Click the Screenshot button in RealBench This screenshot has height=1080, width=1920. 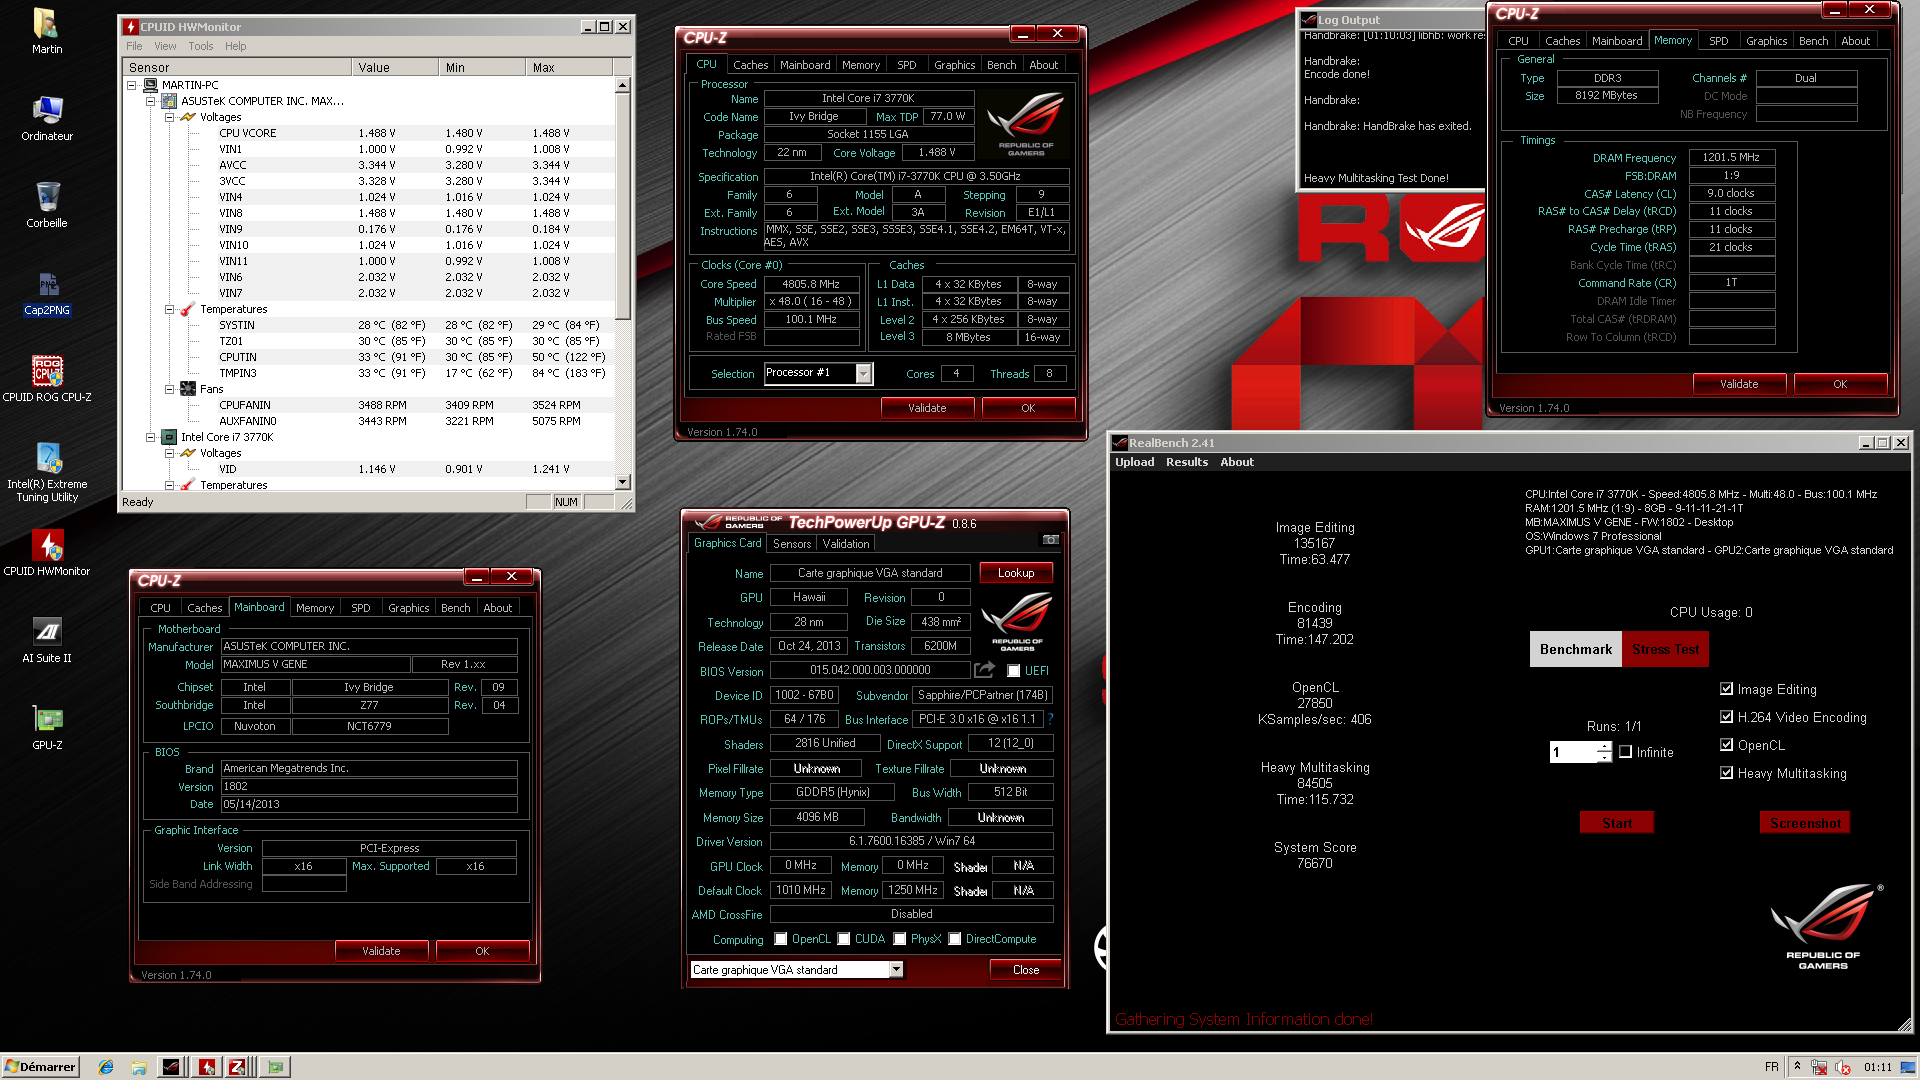point(1804,823)
